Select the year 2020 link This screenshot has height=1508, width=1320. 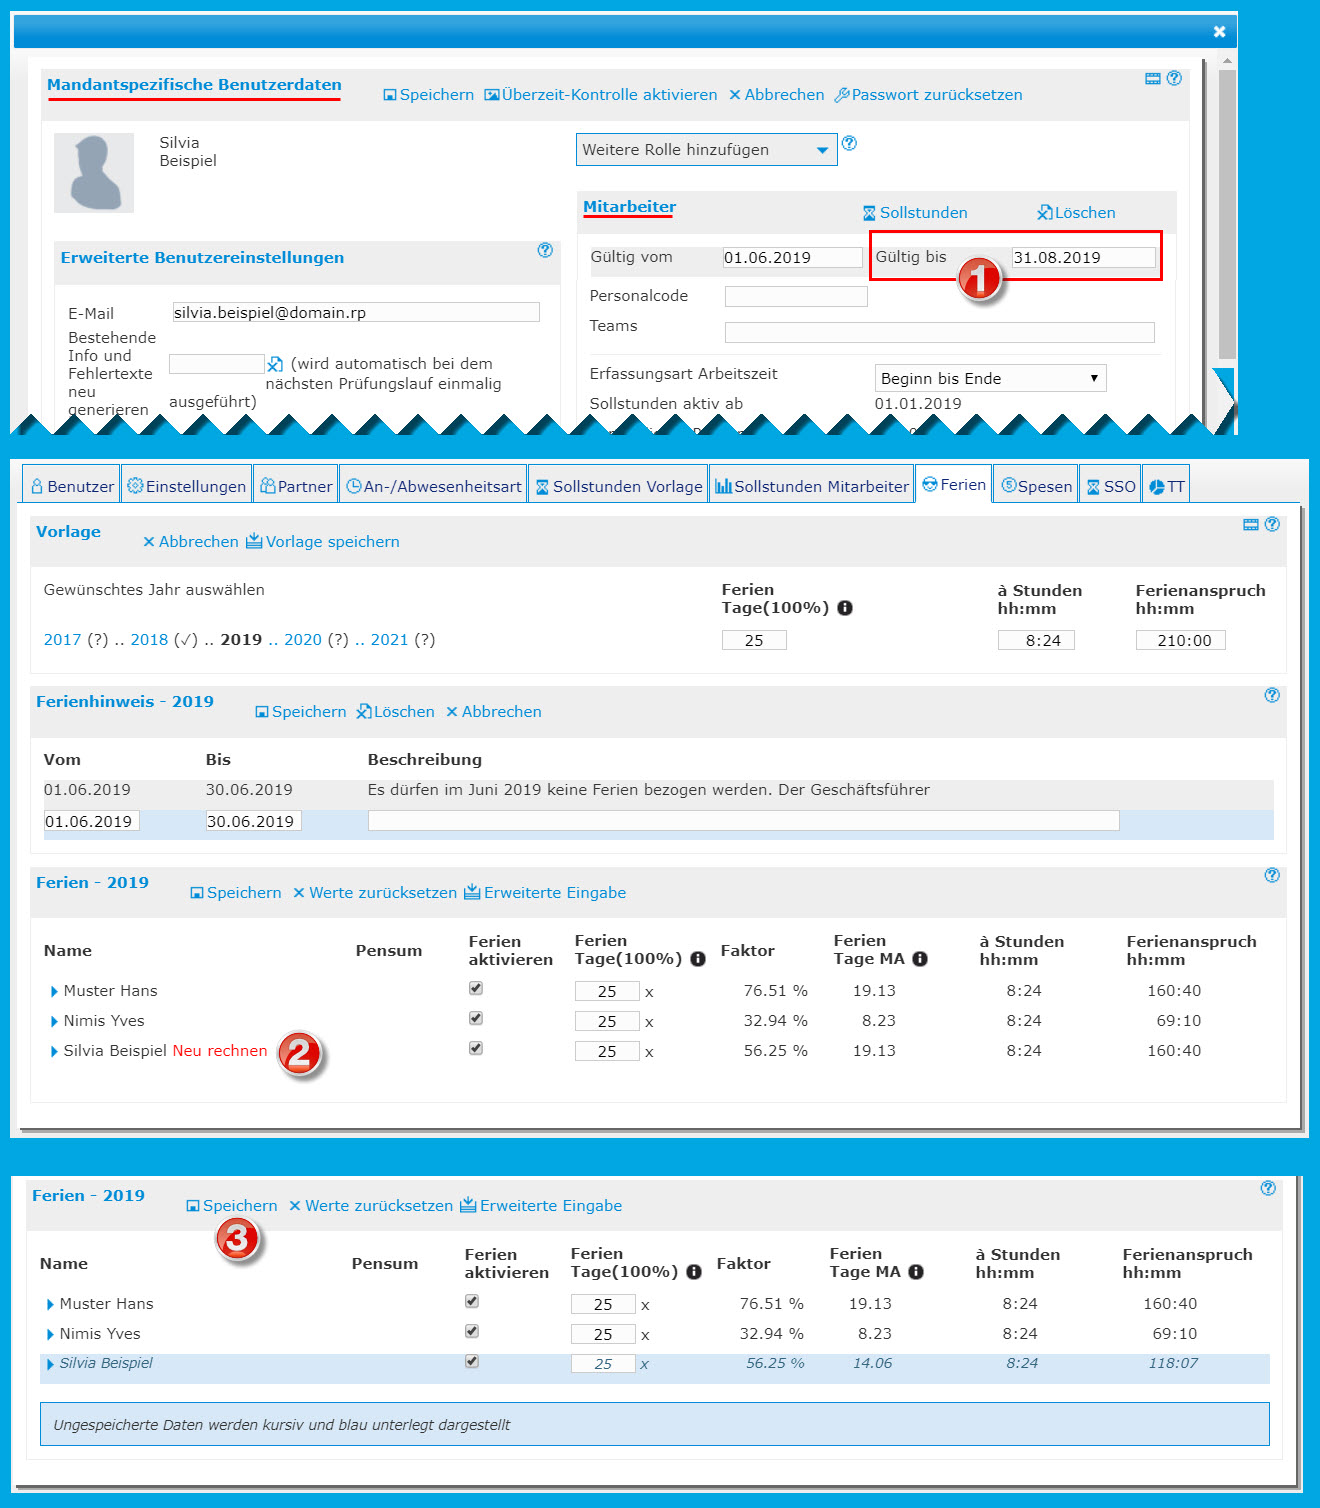click(303, 640)
